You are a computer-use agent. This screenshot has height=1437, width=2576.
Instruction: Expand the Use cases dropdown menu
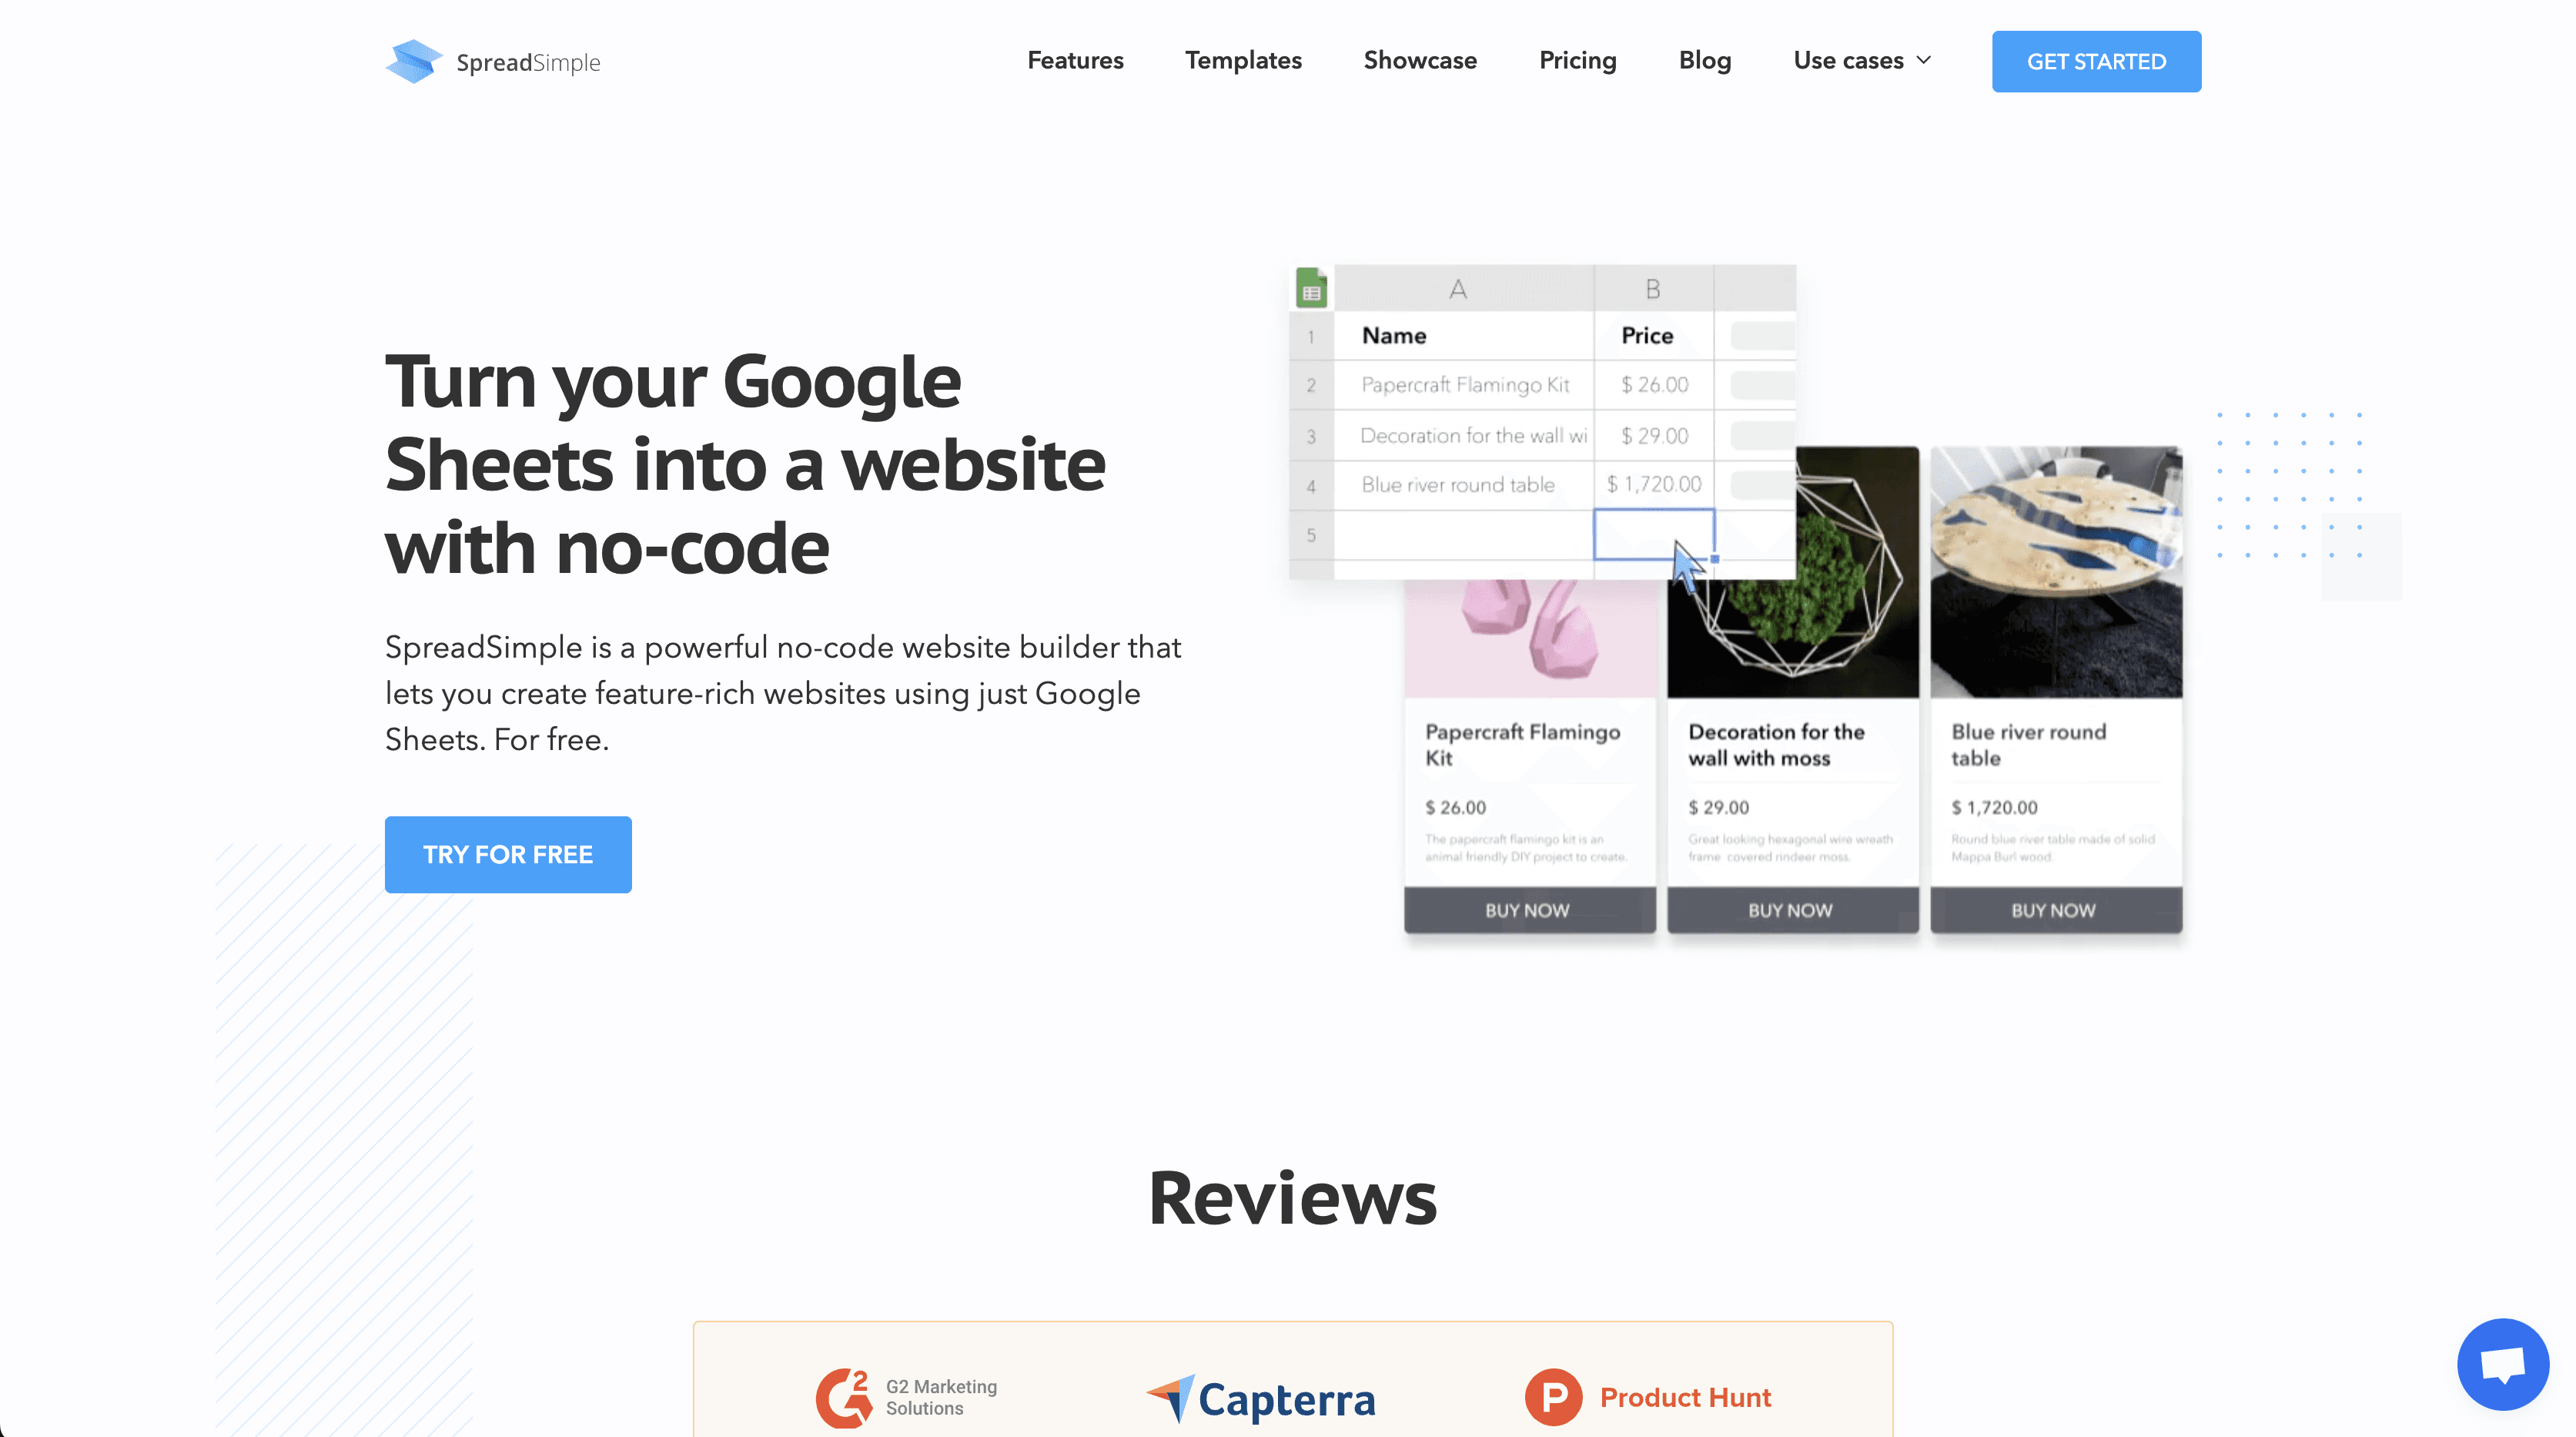point(1862,60)
